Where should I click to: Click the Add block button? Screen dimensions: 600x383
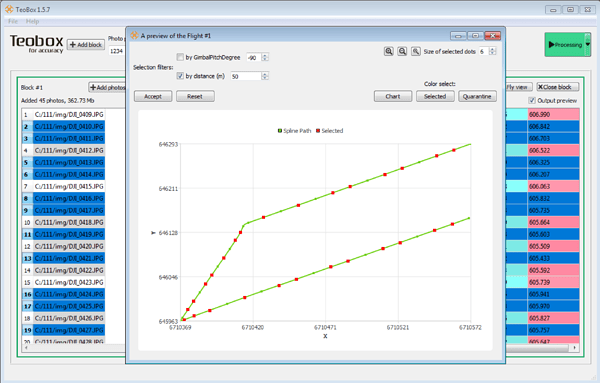(x=86, y=45)
